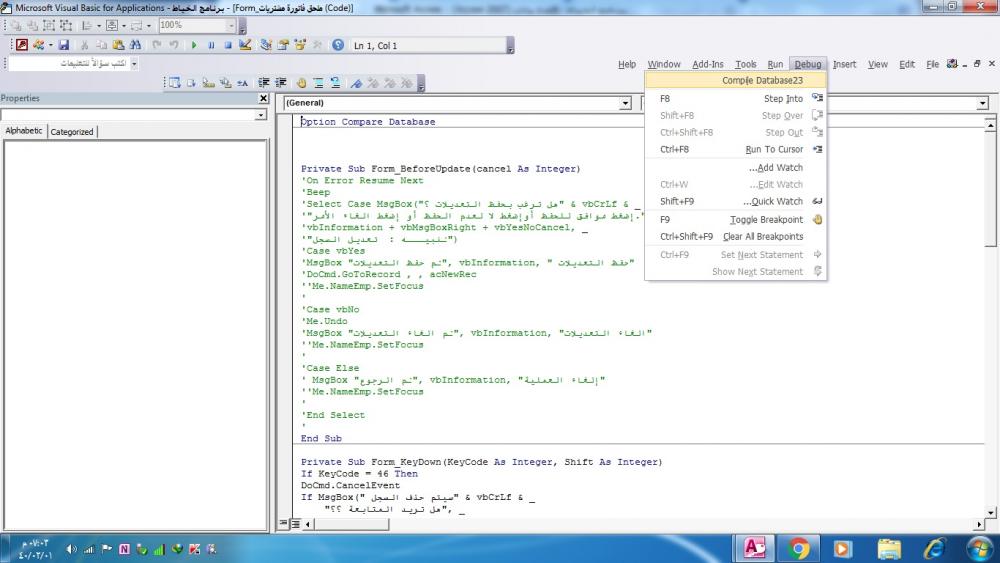The width and height of the screenshot is (1000, 563).
Task: Open the Insert Module icon's dropdown arrow
Action: [x=50, y=45]
